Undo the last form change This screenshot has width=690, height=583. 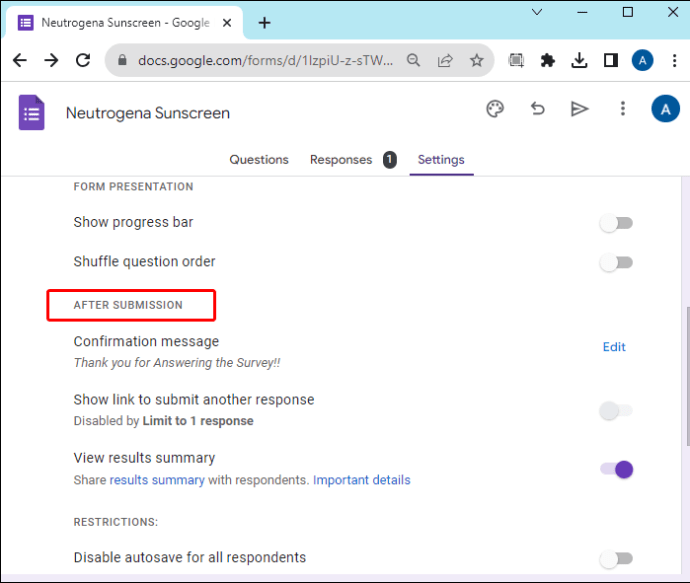click(x=537, y=109)
